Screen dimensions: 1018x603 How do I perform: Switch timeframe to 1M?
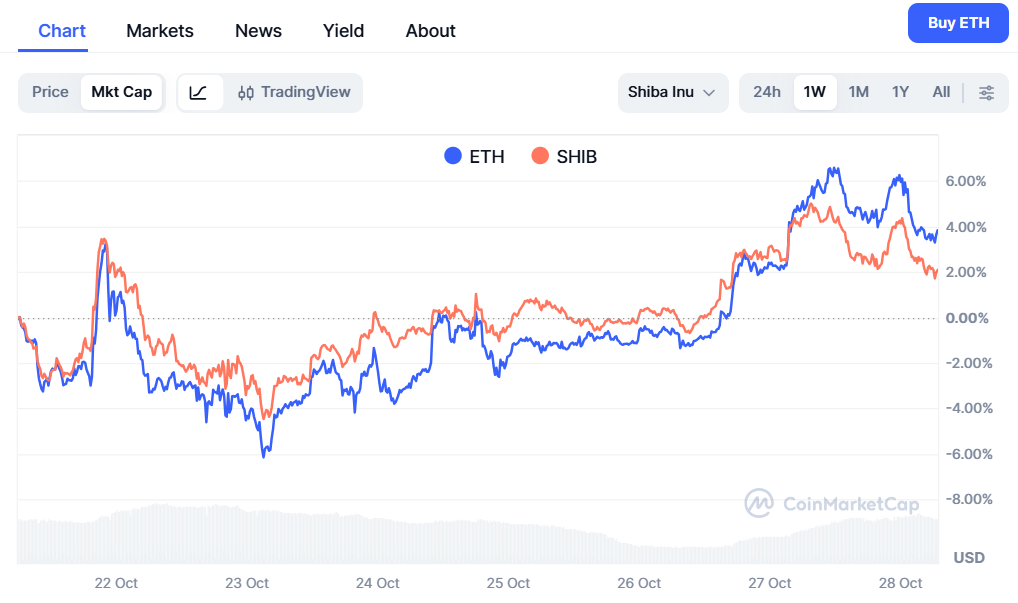(x=858, y=91)
